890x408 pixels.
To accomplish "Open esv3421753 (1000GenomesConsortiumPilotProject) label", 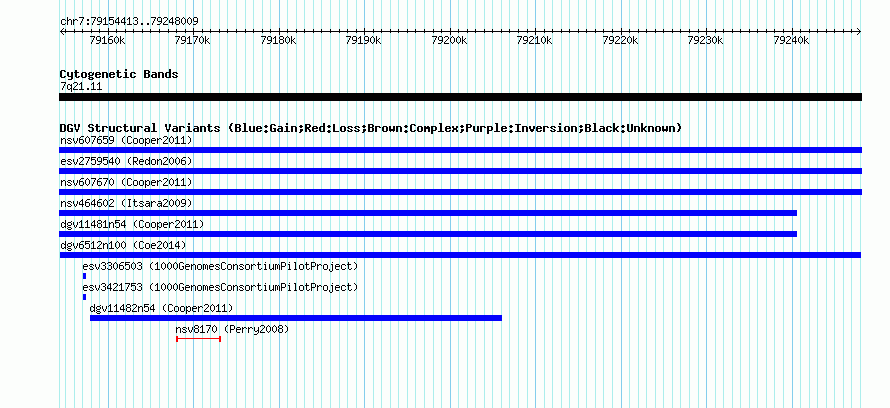I will [x=220, y=287].
